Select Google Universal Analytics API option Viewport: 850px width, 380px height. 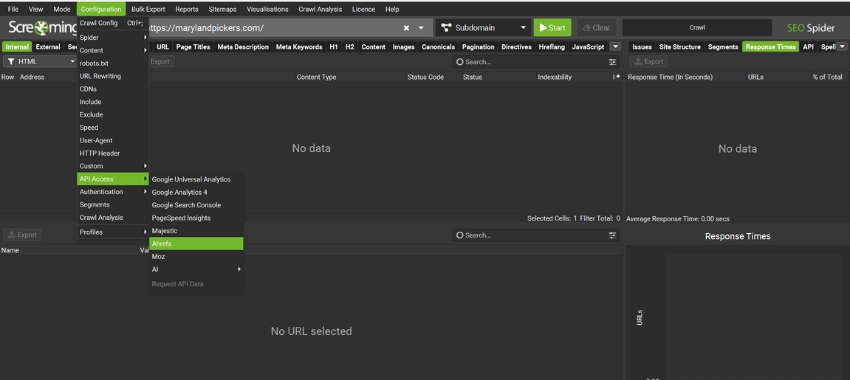pyautogui.click(x=196, y=179)
